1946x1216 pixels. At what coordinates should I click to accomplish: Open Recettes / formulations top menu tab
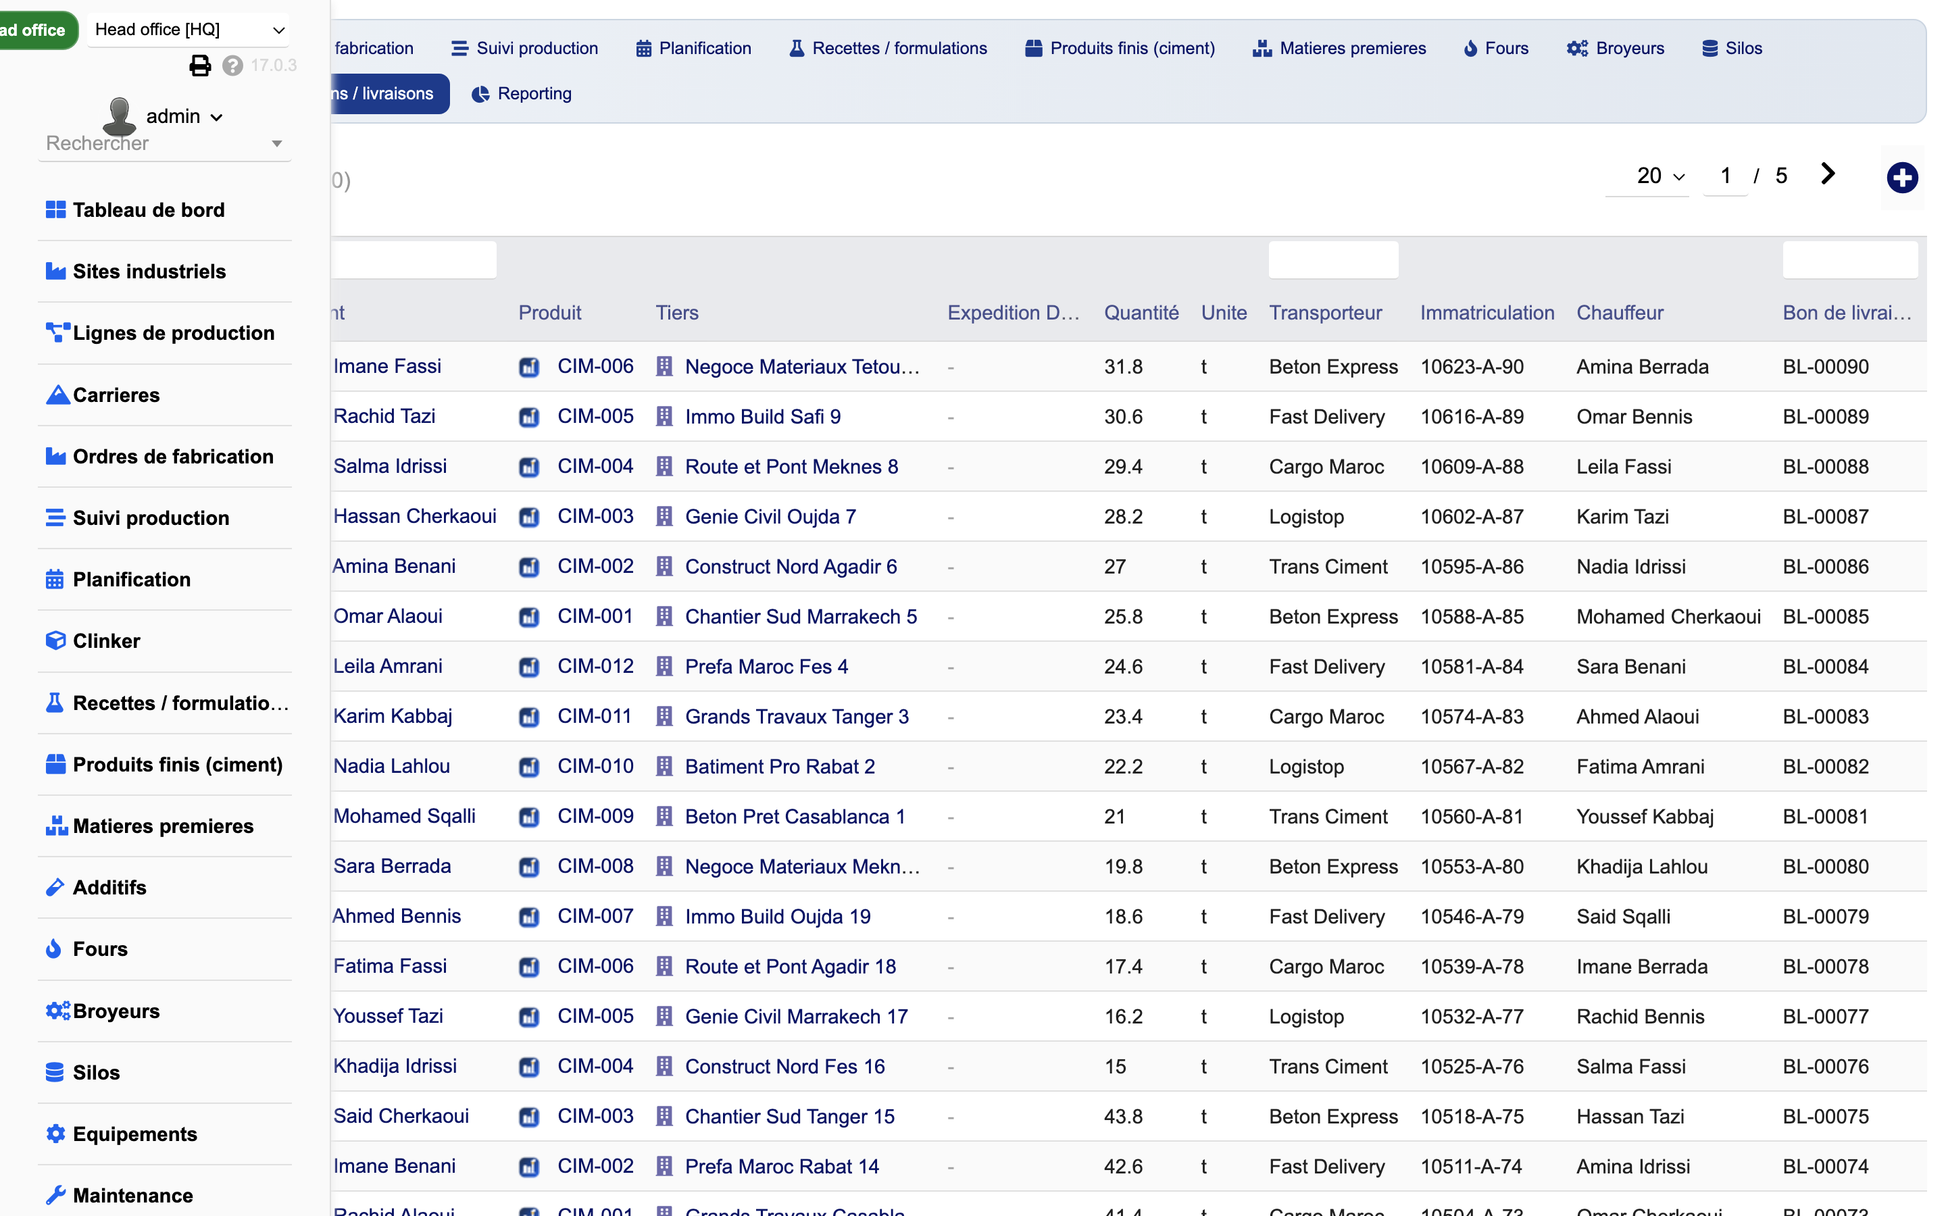pos(888,48)
